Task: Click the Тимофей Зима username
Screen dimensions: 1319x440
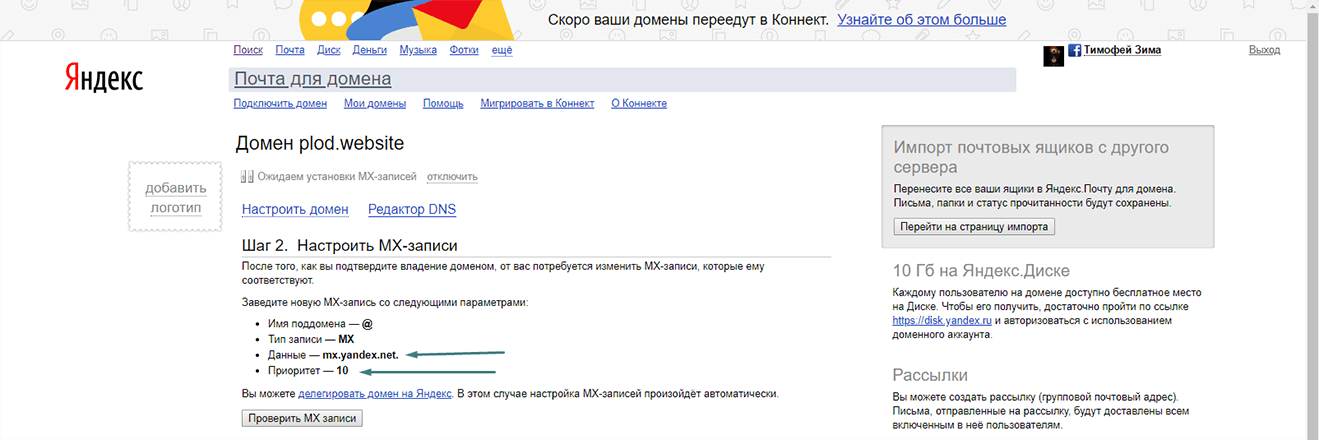Action: (x=1123, y=50)
